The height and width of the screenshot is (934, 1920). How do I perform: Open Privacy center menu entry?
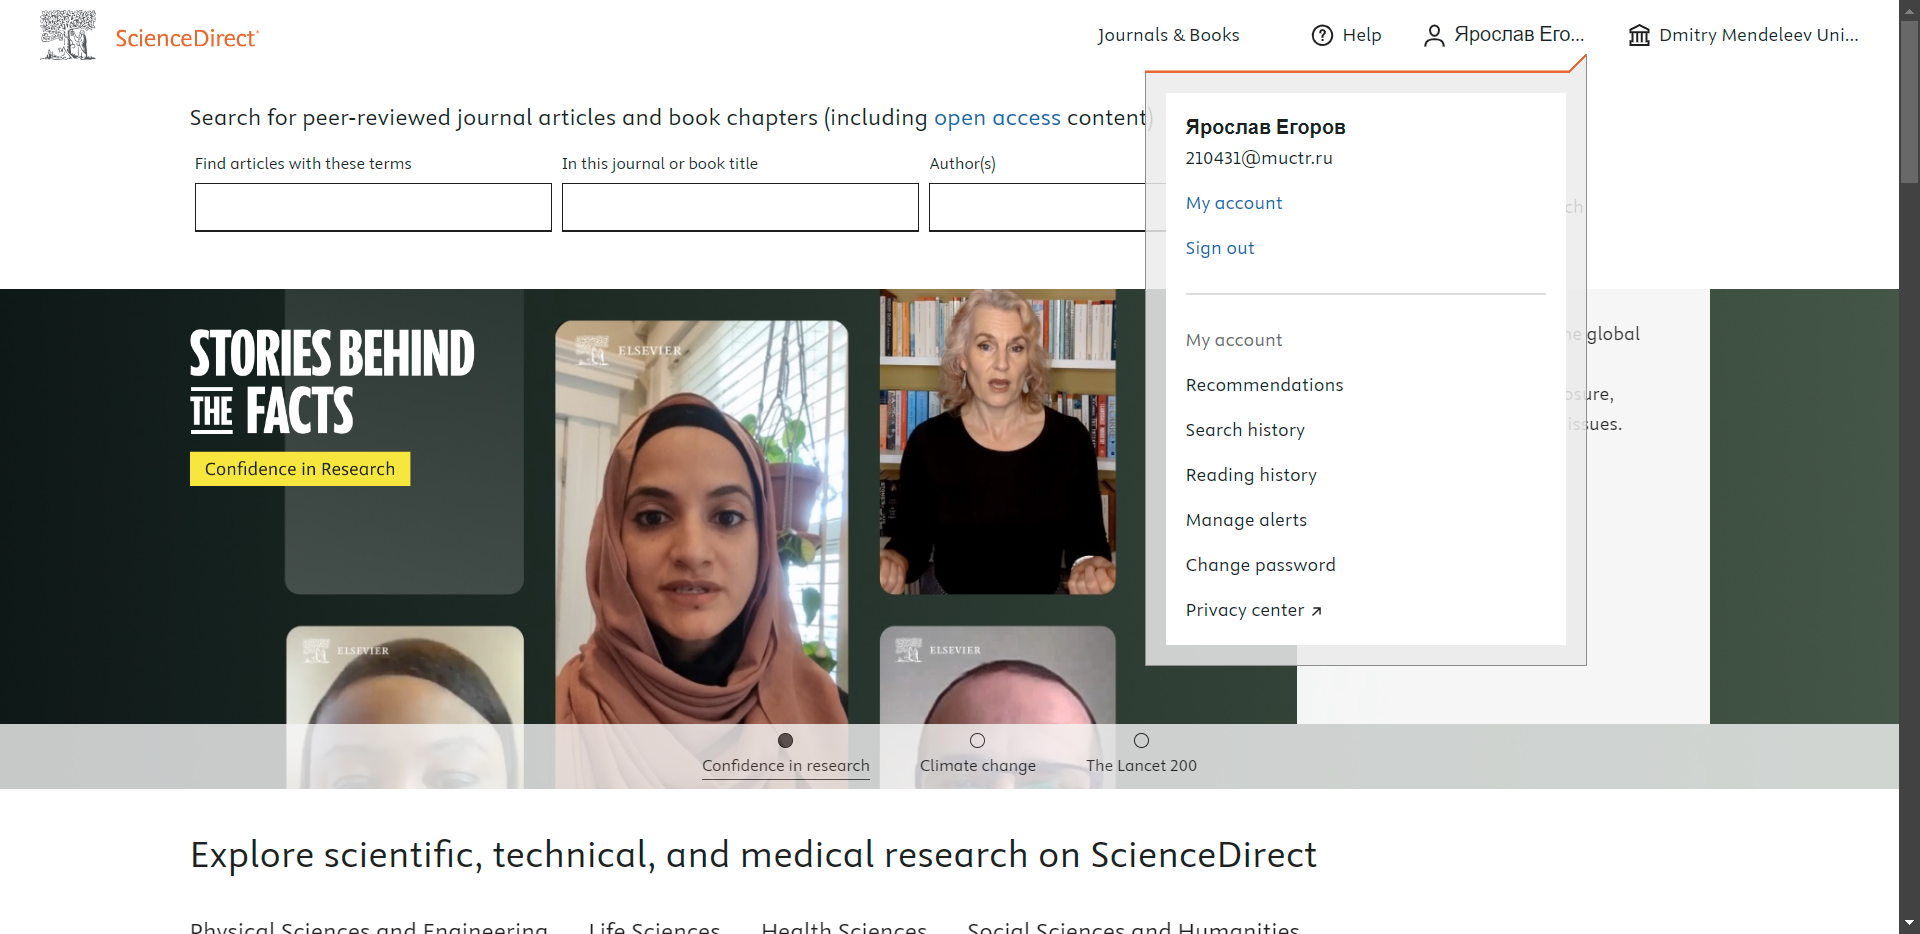coord(1254,610)
